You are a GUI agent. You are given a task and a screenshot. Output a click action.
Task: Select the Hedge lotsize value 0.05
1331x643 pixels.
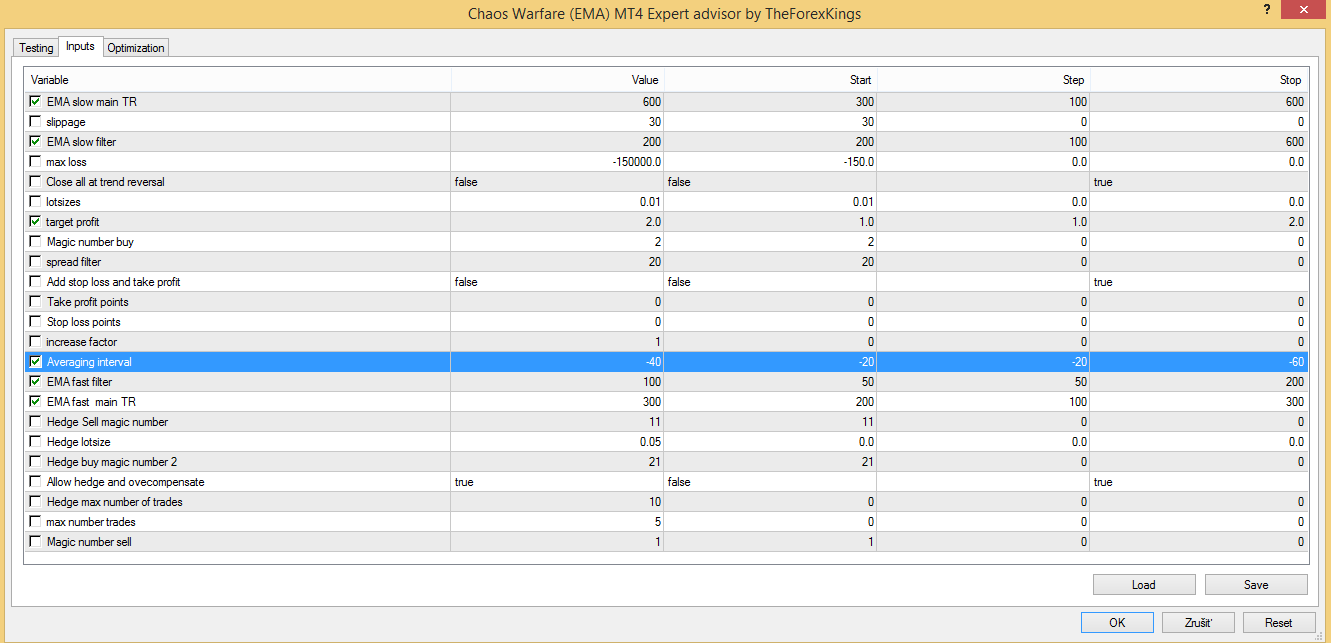point(557,442)
